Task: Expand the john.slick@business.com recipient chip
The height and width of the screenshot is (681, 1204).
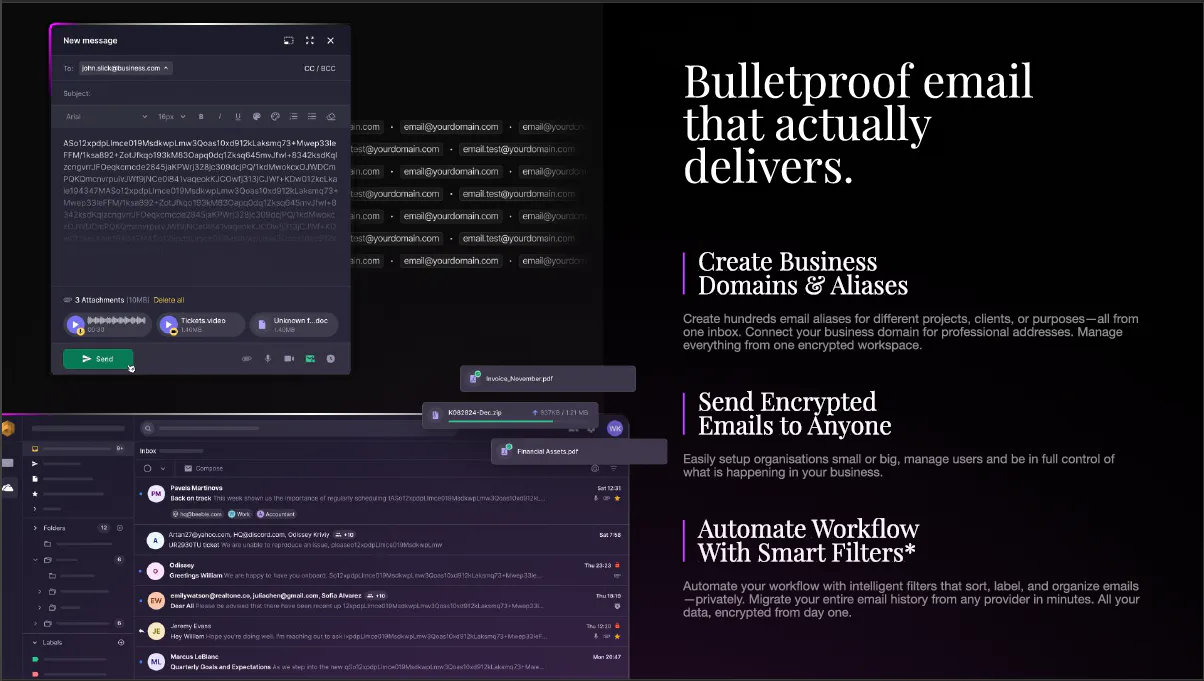Action: pos(125,68)
